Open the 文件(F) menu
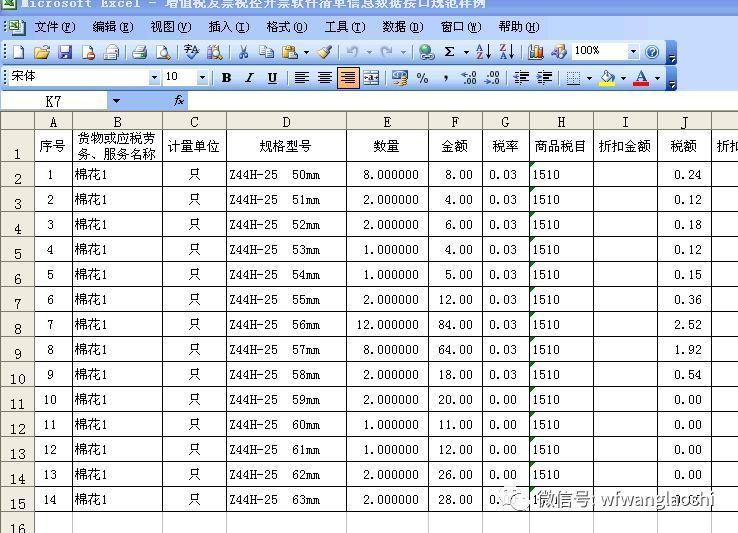The width and height of the screenshot is (738, 533). [x=55, y=27]
